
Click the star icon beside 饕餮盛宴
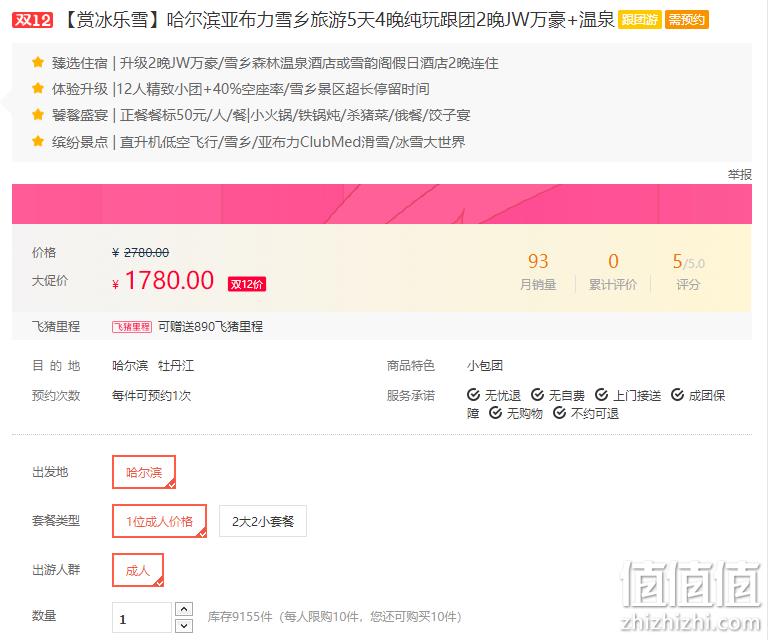tap(38, 115)
